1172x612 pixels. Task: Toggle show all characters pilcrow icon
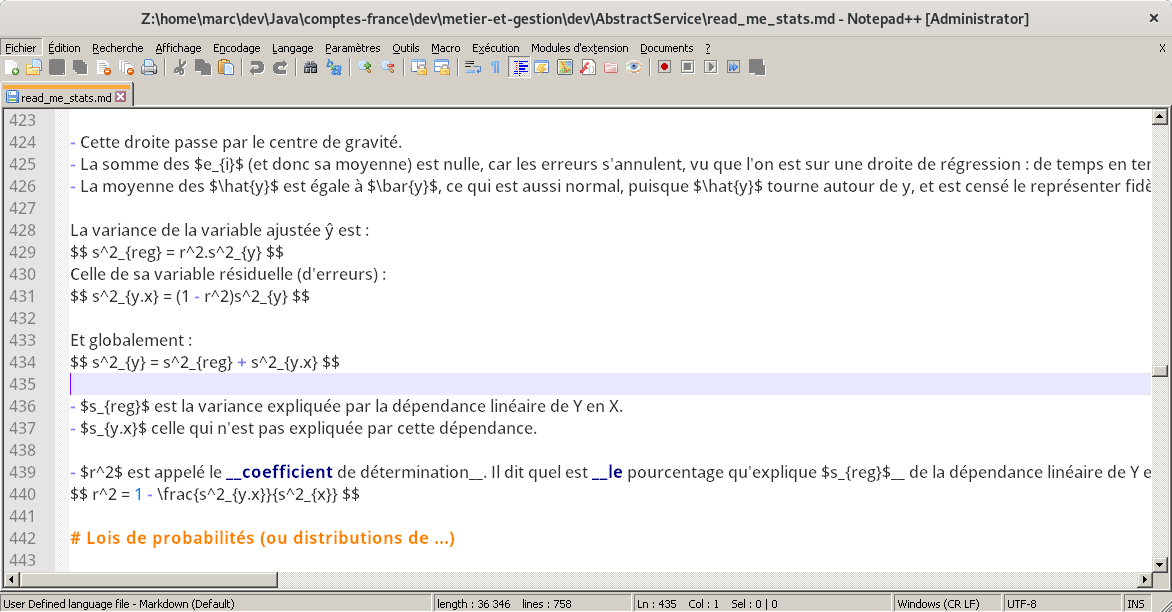coord(495,67)
